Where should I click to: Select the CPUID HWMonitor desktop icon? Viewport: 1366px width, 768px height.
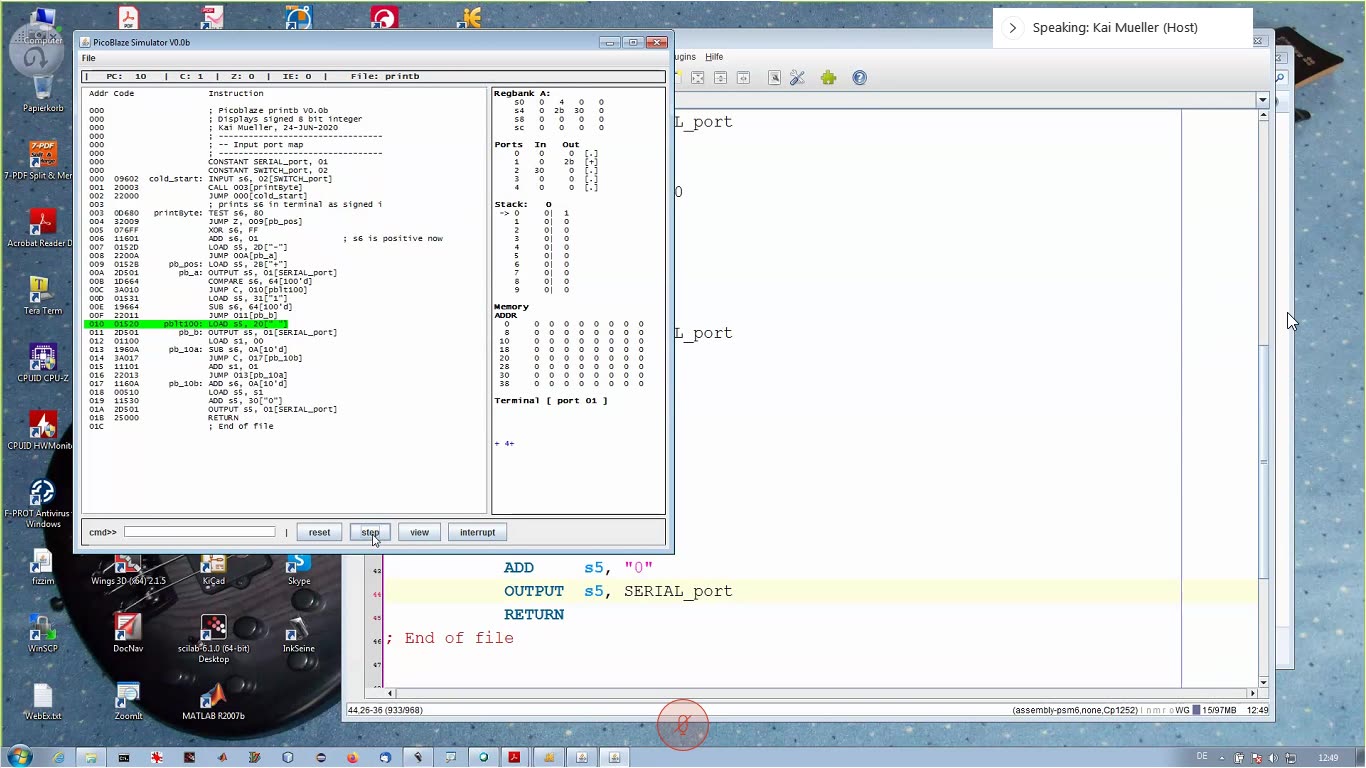41,430
